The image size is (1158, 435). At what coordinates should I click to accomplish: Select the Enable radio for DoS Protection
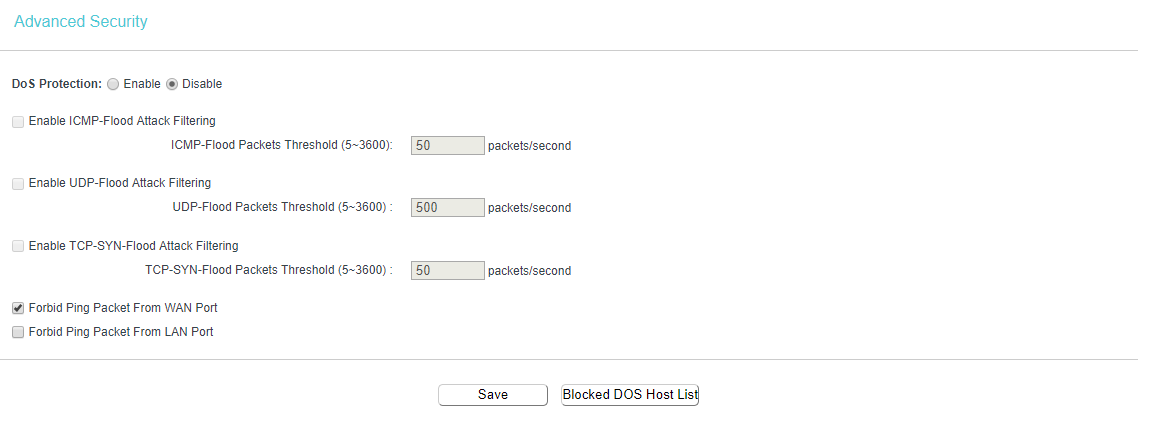(x=113, y=84)
